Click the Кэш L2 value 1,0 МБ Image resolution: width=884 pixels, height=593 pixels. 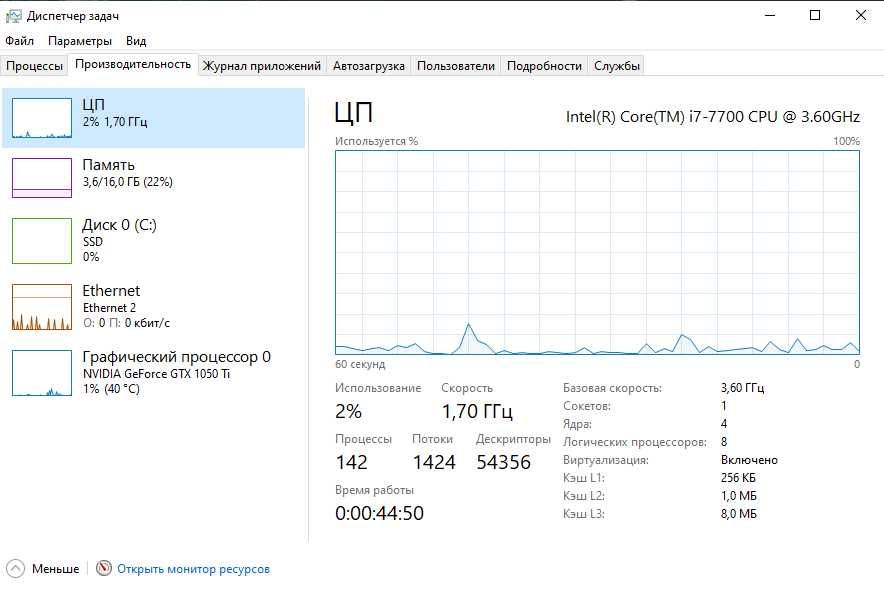(x=739, y=496)
